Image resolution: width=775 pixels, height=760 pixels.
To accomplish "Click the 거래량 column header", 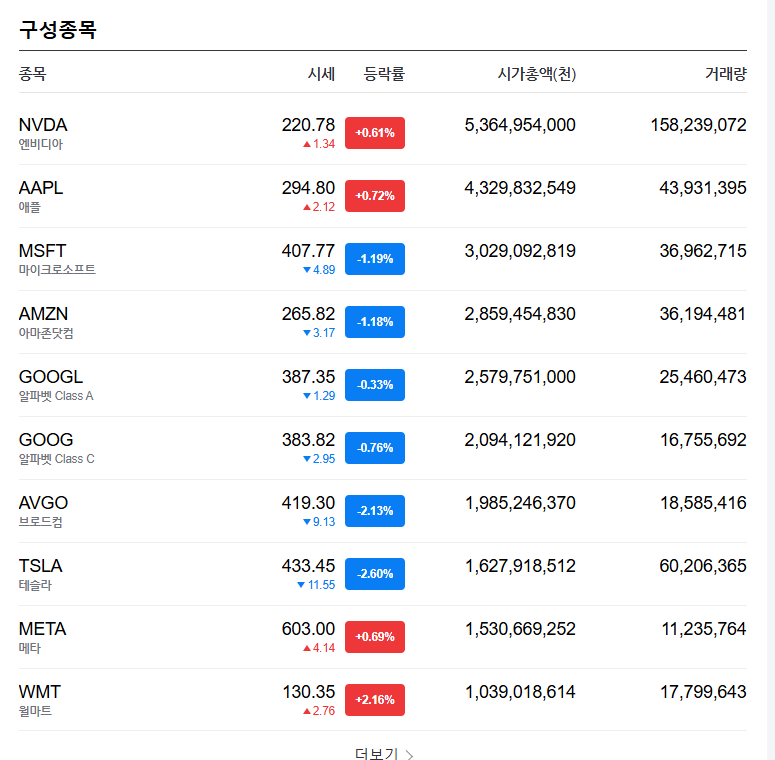I will coord(726,74).
